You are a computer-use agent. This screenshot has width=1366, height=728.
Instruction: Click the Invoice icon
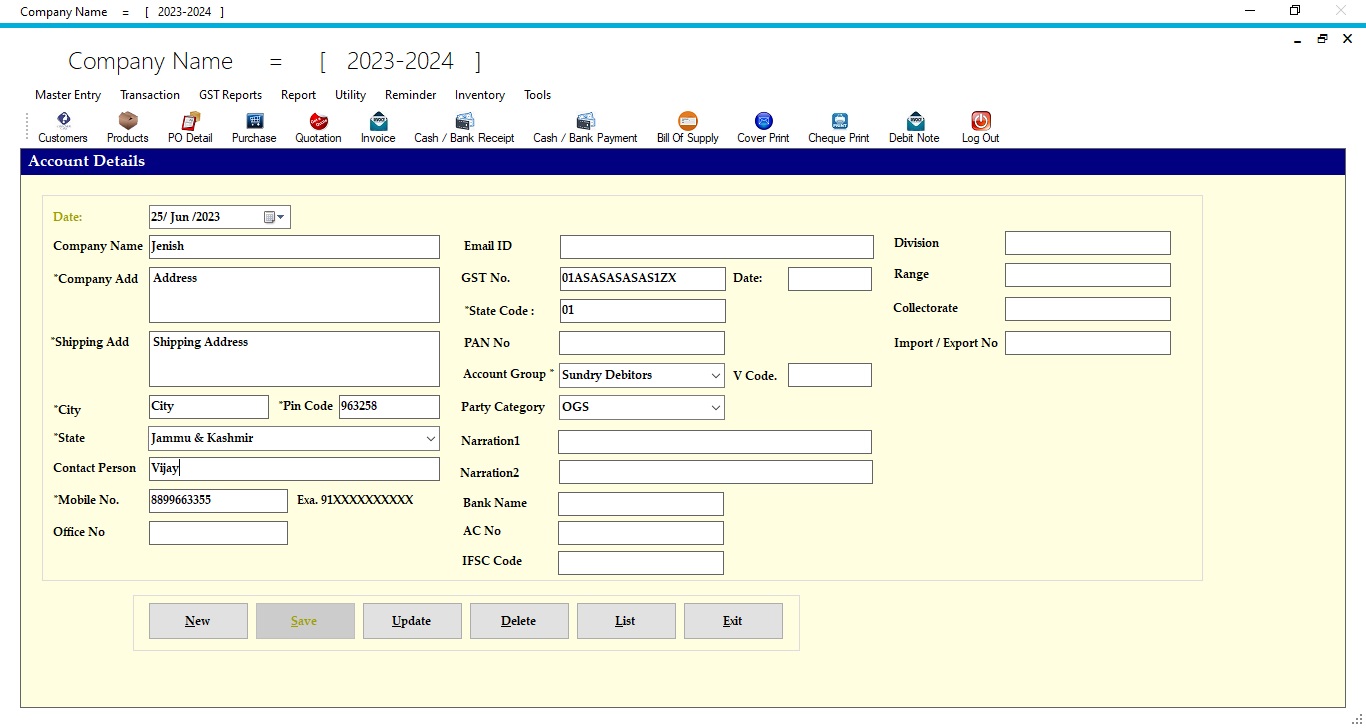(x=378, y=121)
